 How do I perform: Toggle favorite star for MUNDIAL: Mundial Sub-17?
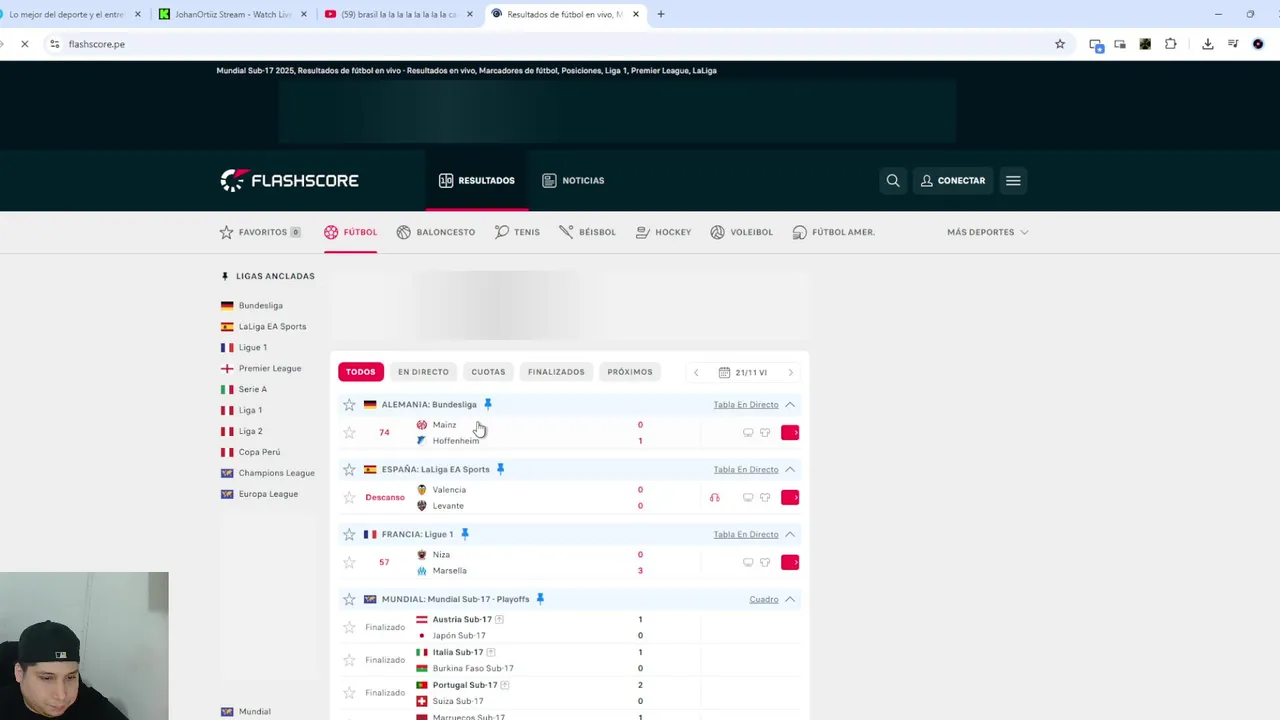tap(349, 599)
